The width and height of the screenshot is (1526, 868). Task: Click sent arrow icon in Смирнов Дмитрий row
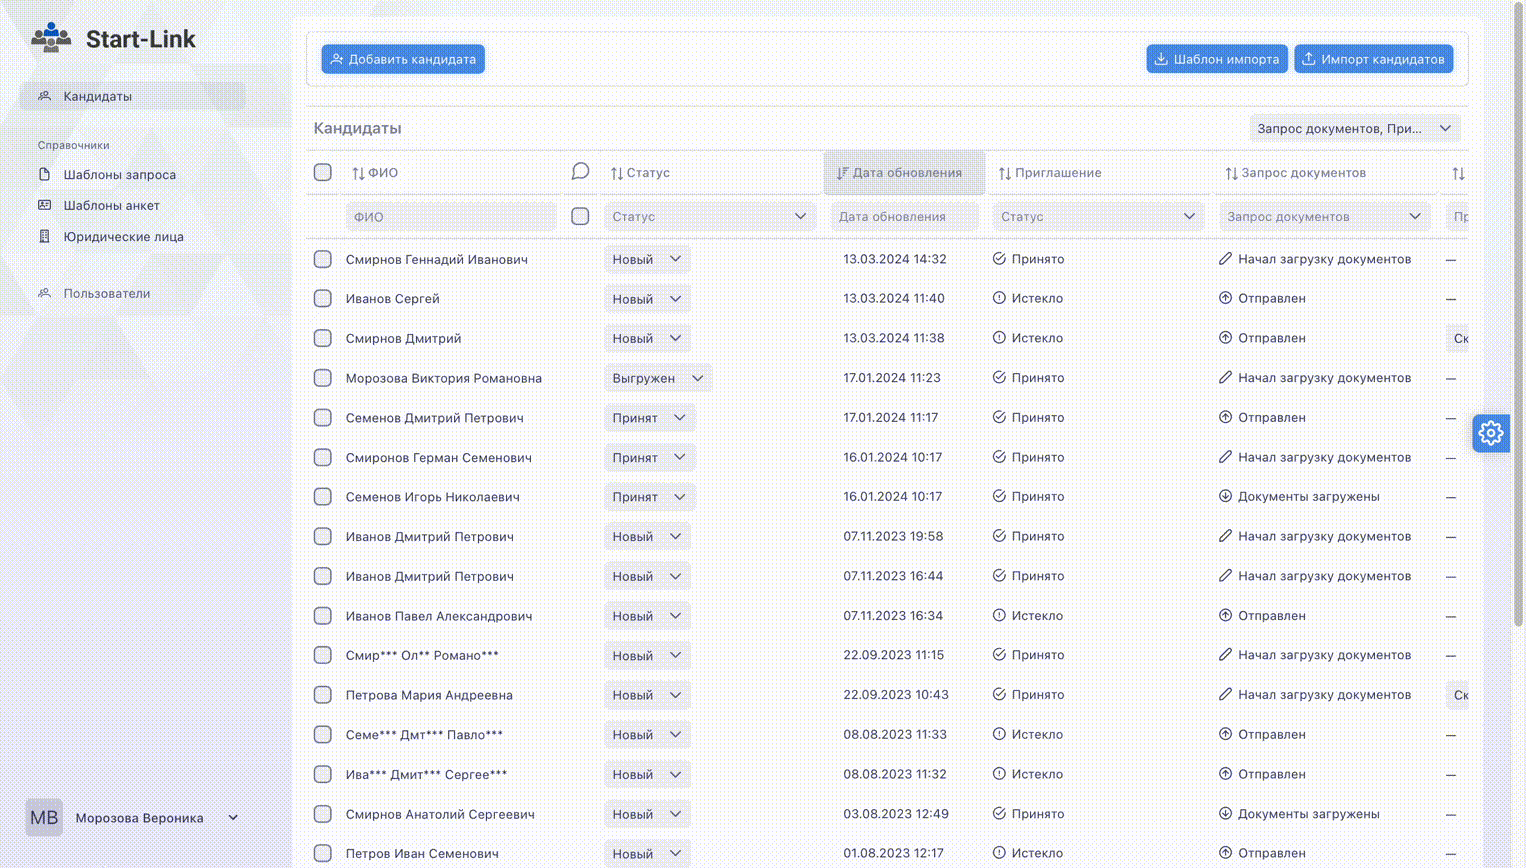click(x=1225, y=338)
